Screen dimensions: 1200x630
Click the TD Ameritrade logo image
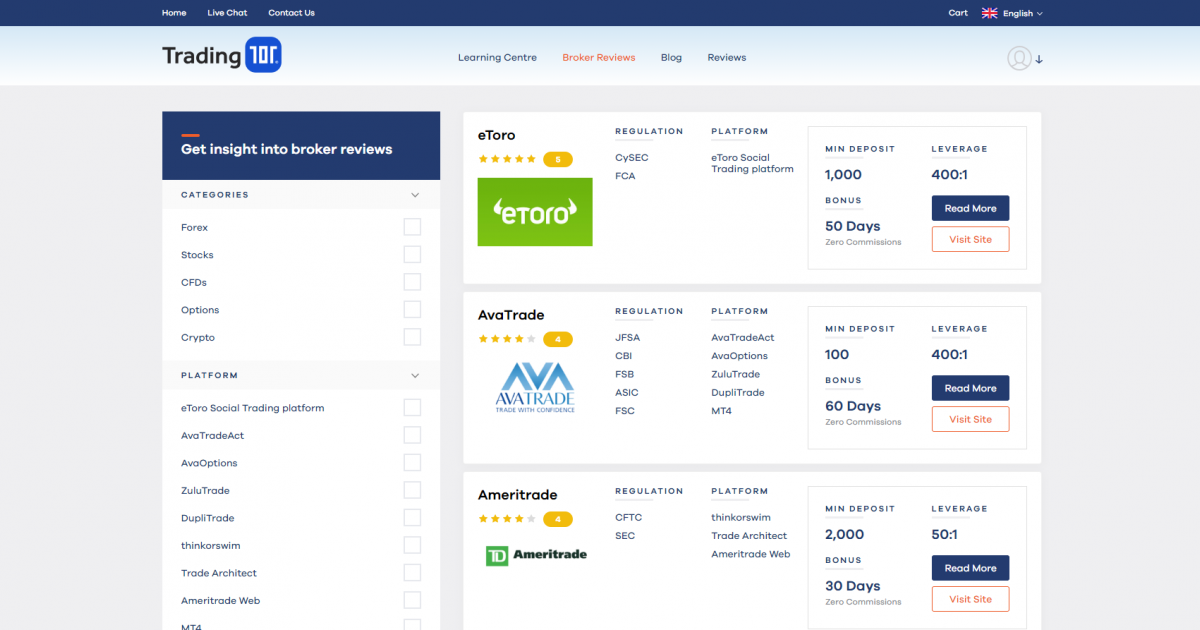click(536, 555)
